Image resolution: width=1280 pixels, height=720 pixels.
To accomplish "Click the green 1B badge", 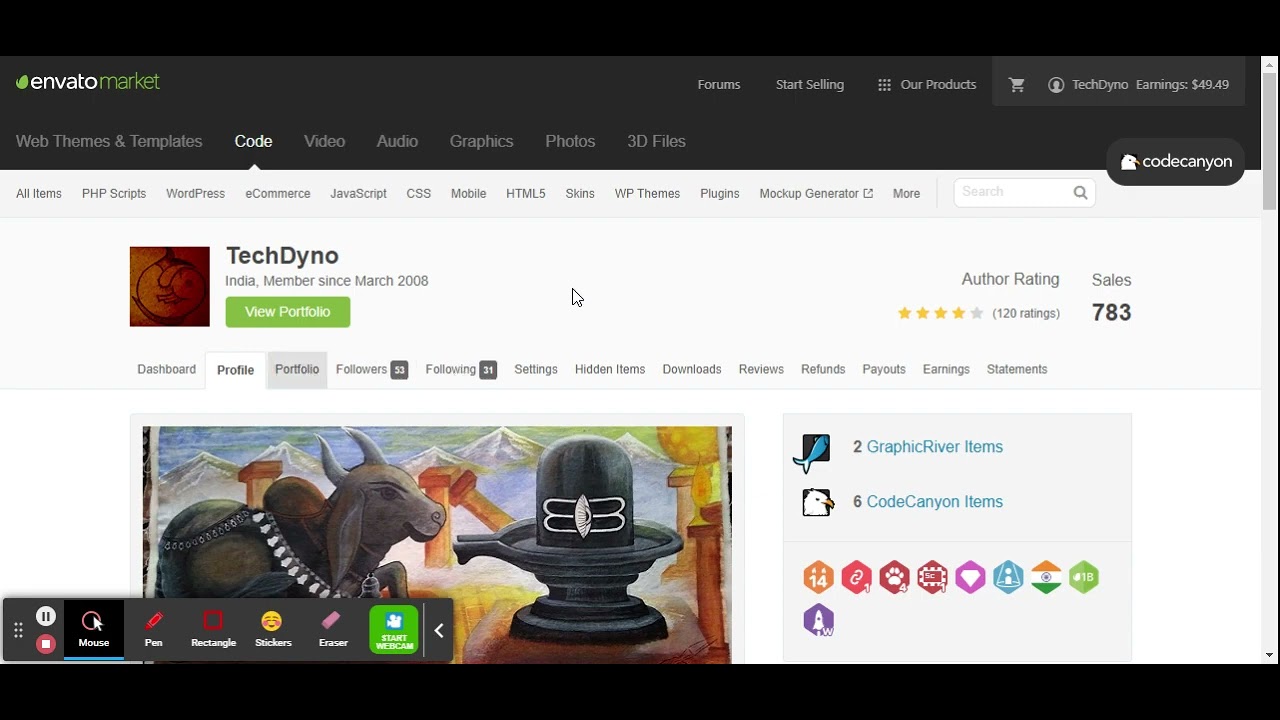I will point(1084,577).
